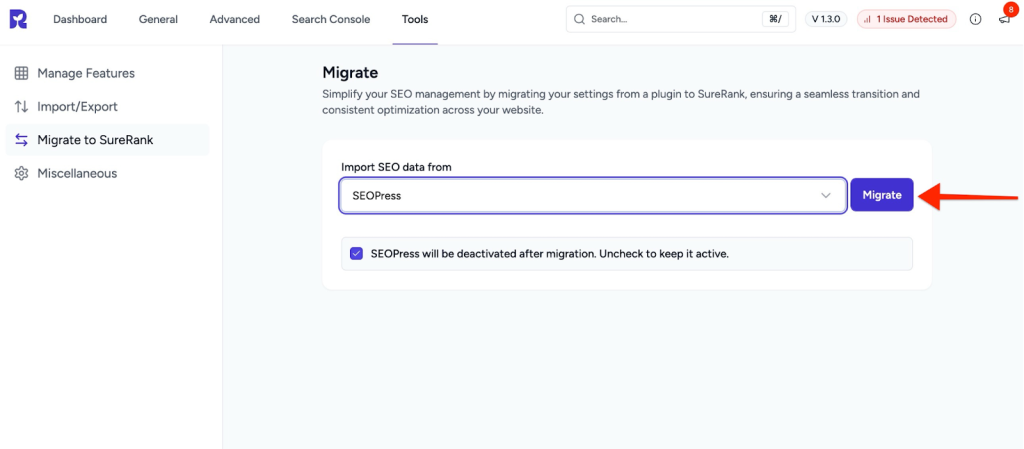Focus the Search input field
The image size is (1024, 449).
680,19
